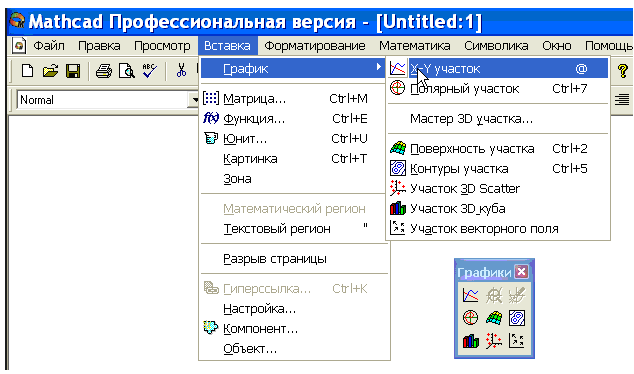The height and width of the screenshot is (374, 634).
Task: Choose Объект... menu item
Action: pyautogui.click(x=294, y=349)
